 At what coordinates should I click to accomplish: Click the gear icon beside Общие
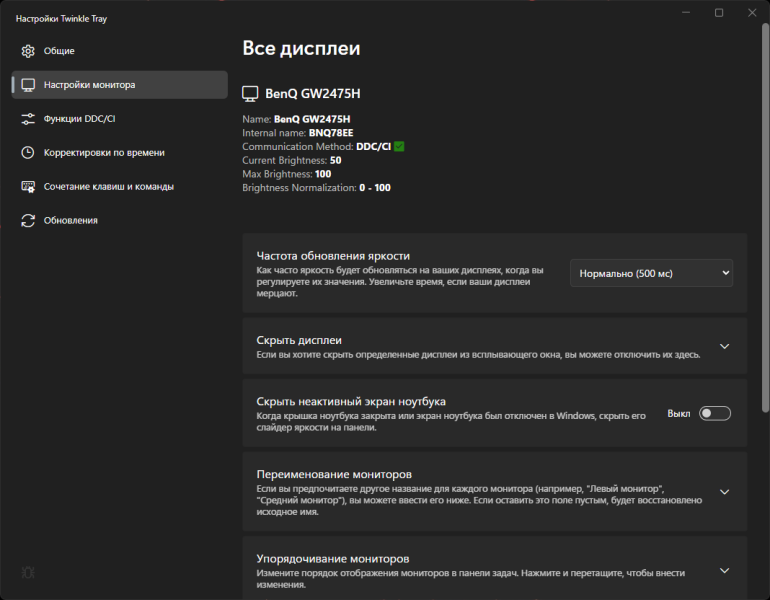(28, 51)
